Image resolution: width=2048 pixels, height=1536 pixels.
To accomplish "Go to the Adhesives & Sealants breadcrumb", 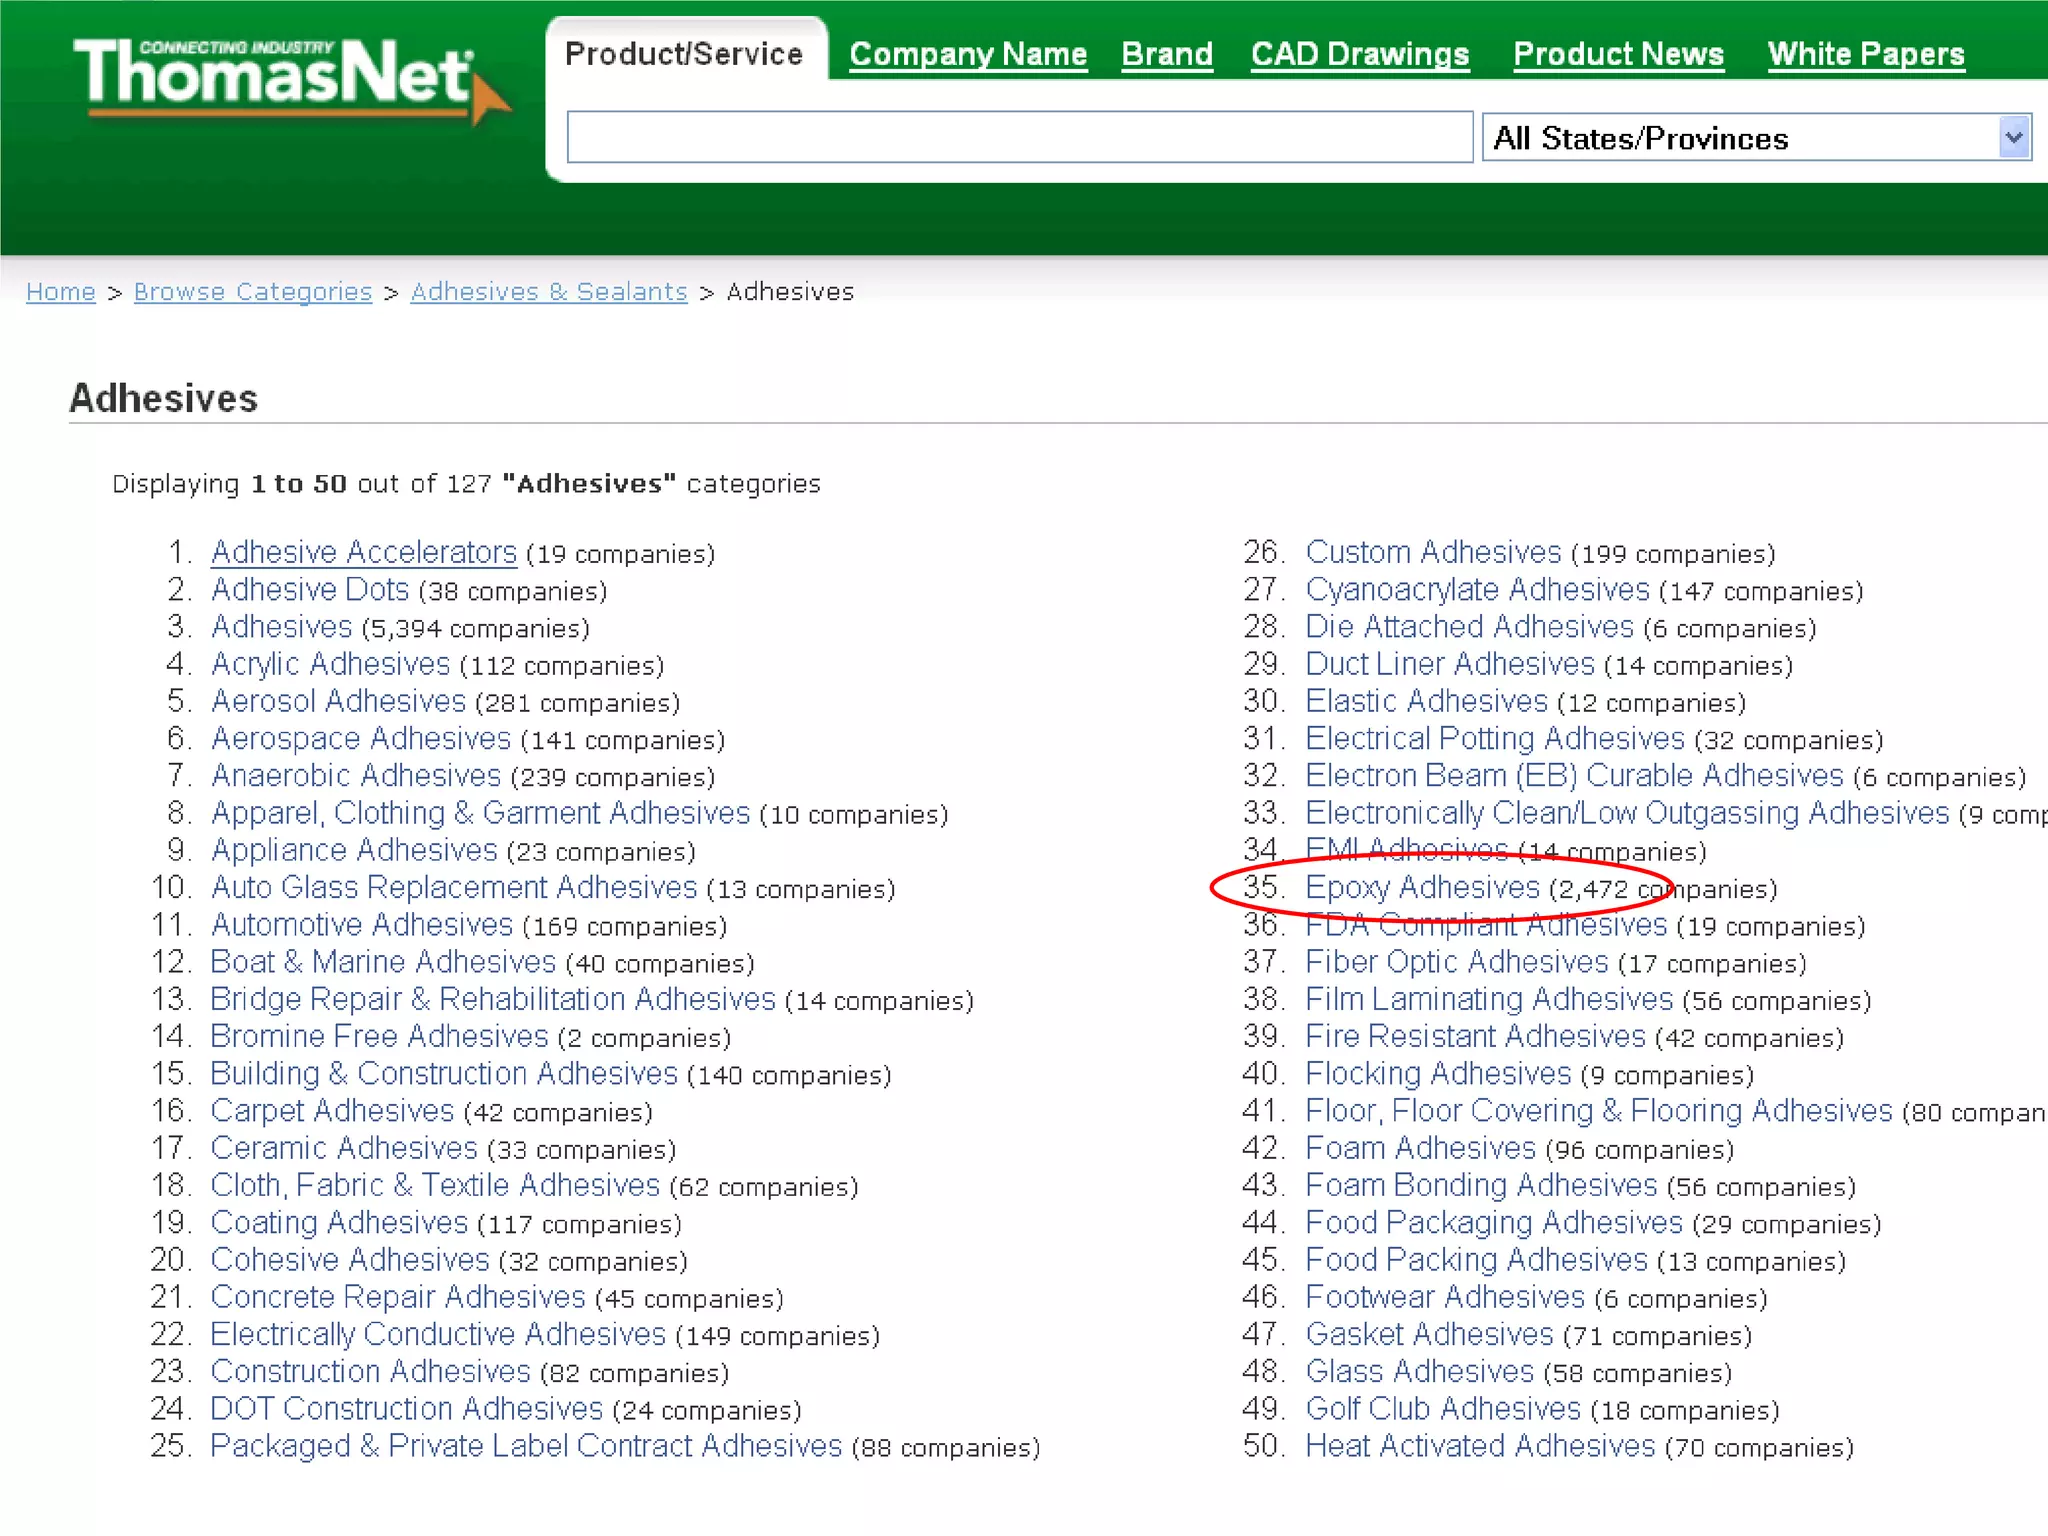I will [x=548, y=292].
